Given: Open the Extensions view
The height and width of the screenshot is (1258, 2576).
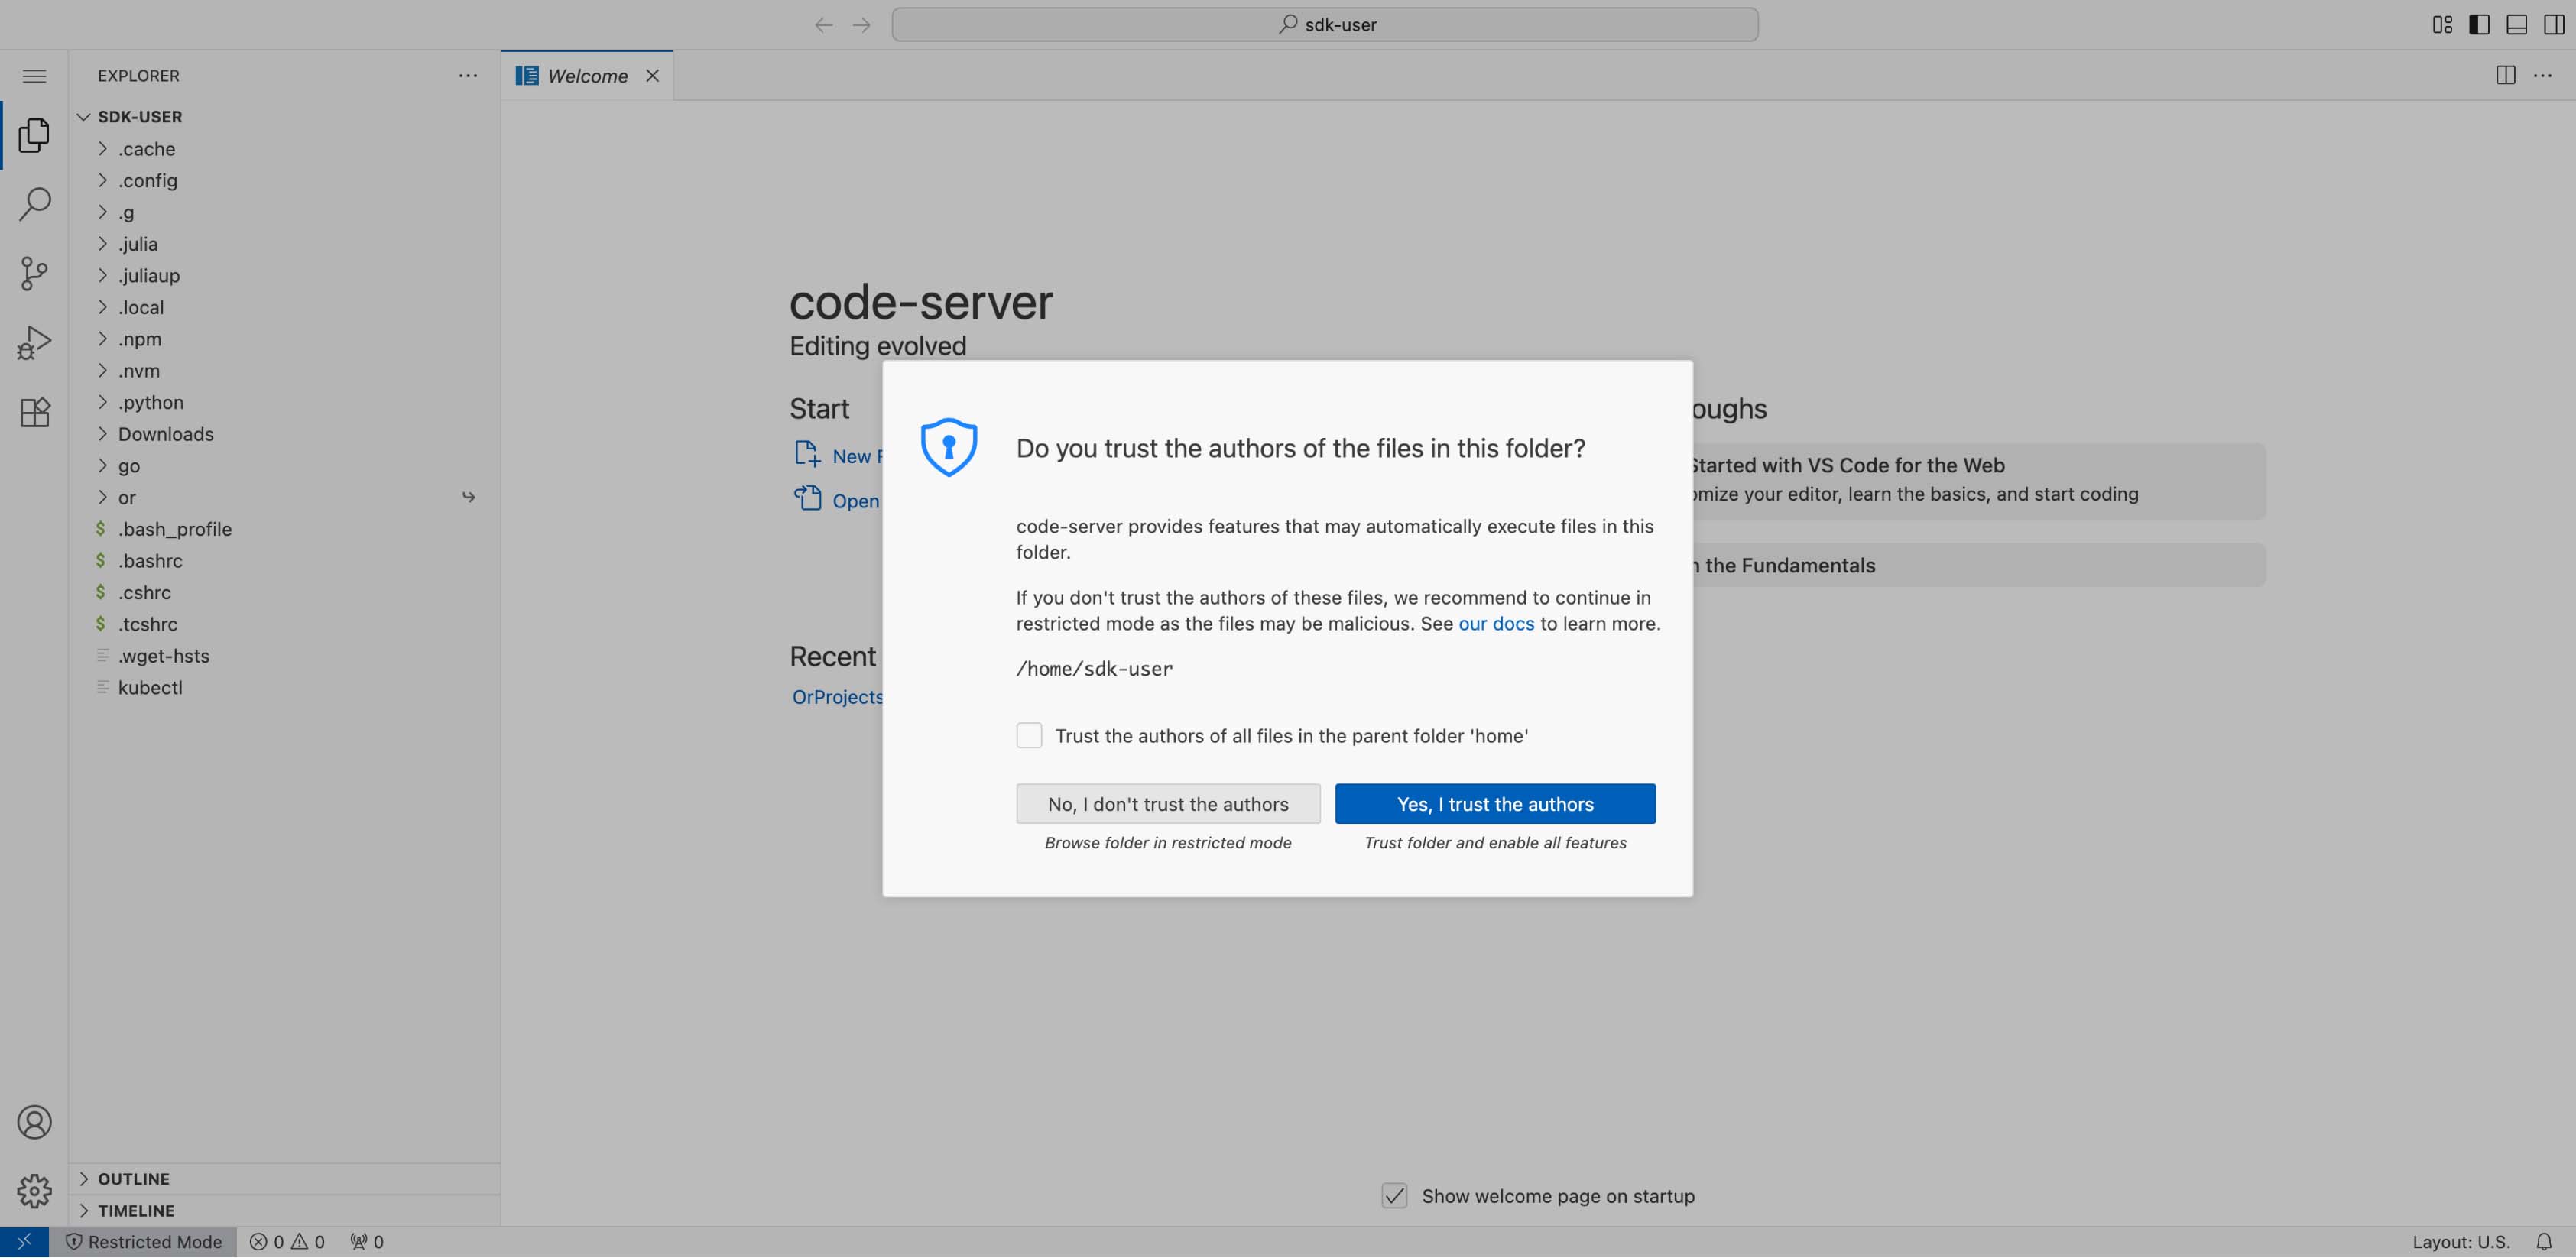Looking at the screenshot, I should tap(34, 412).
